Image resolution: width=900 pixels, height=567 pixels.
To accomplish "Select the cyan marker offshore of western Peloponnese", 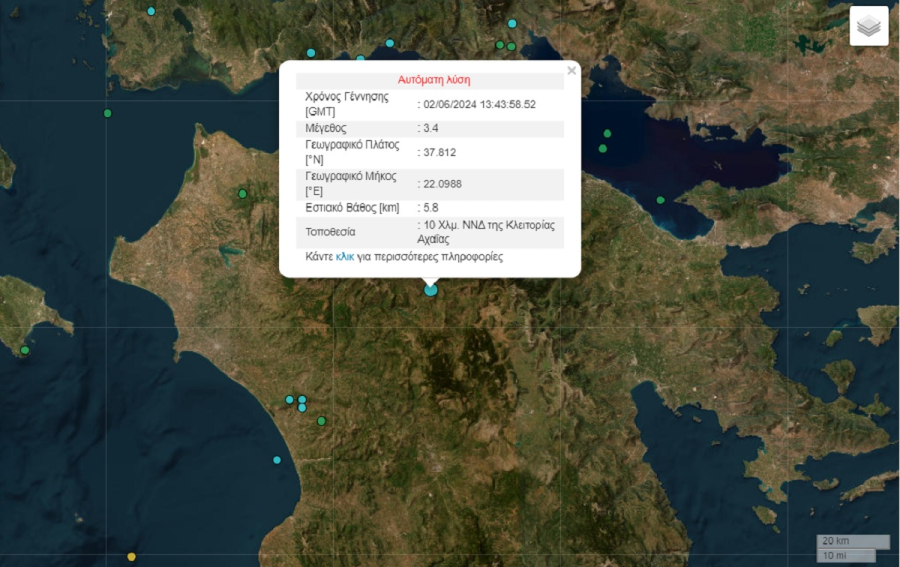I will coord(277,460).
